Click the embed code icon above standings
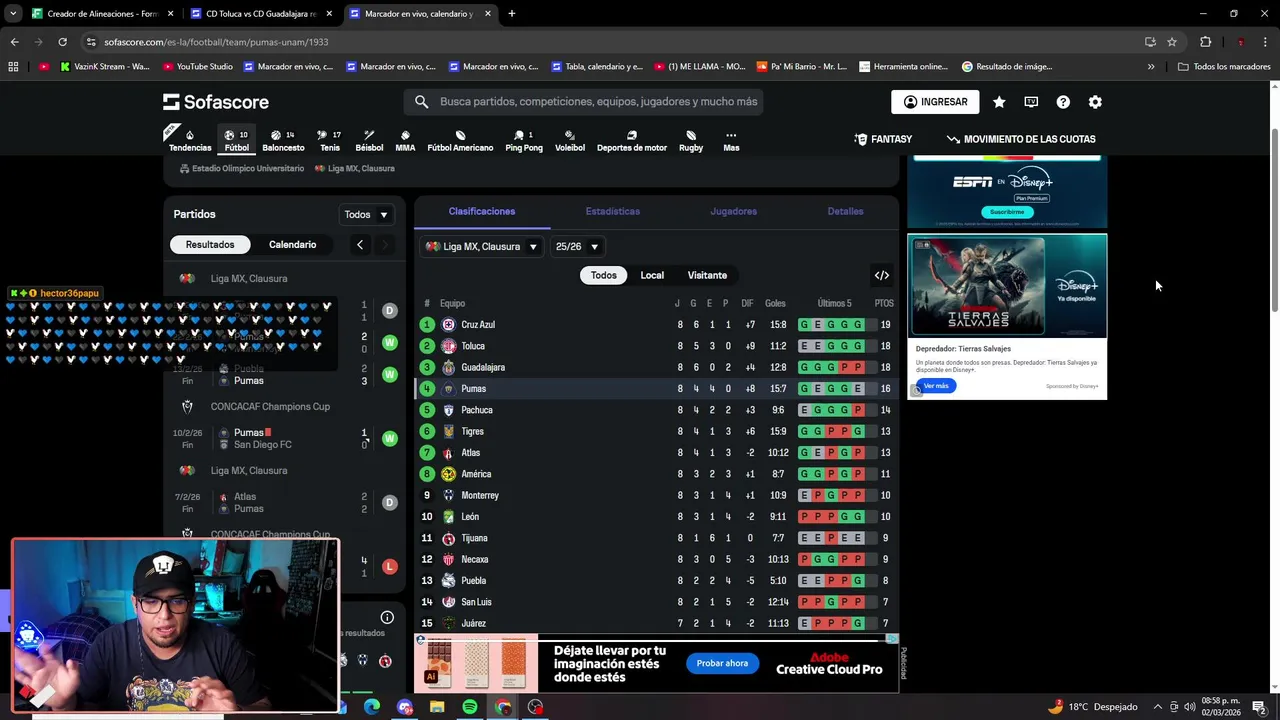 click(x=882, y=275)
